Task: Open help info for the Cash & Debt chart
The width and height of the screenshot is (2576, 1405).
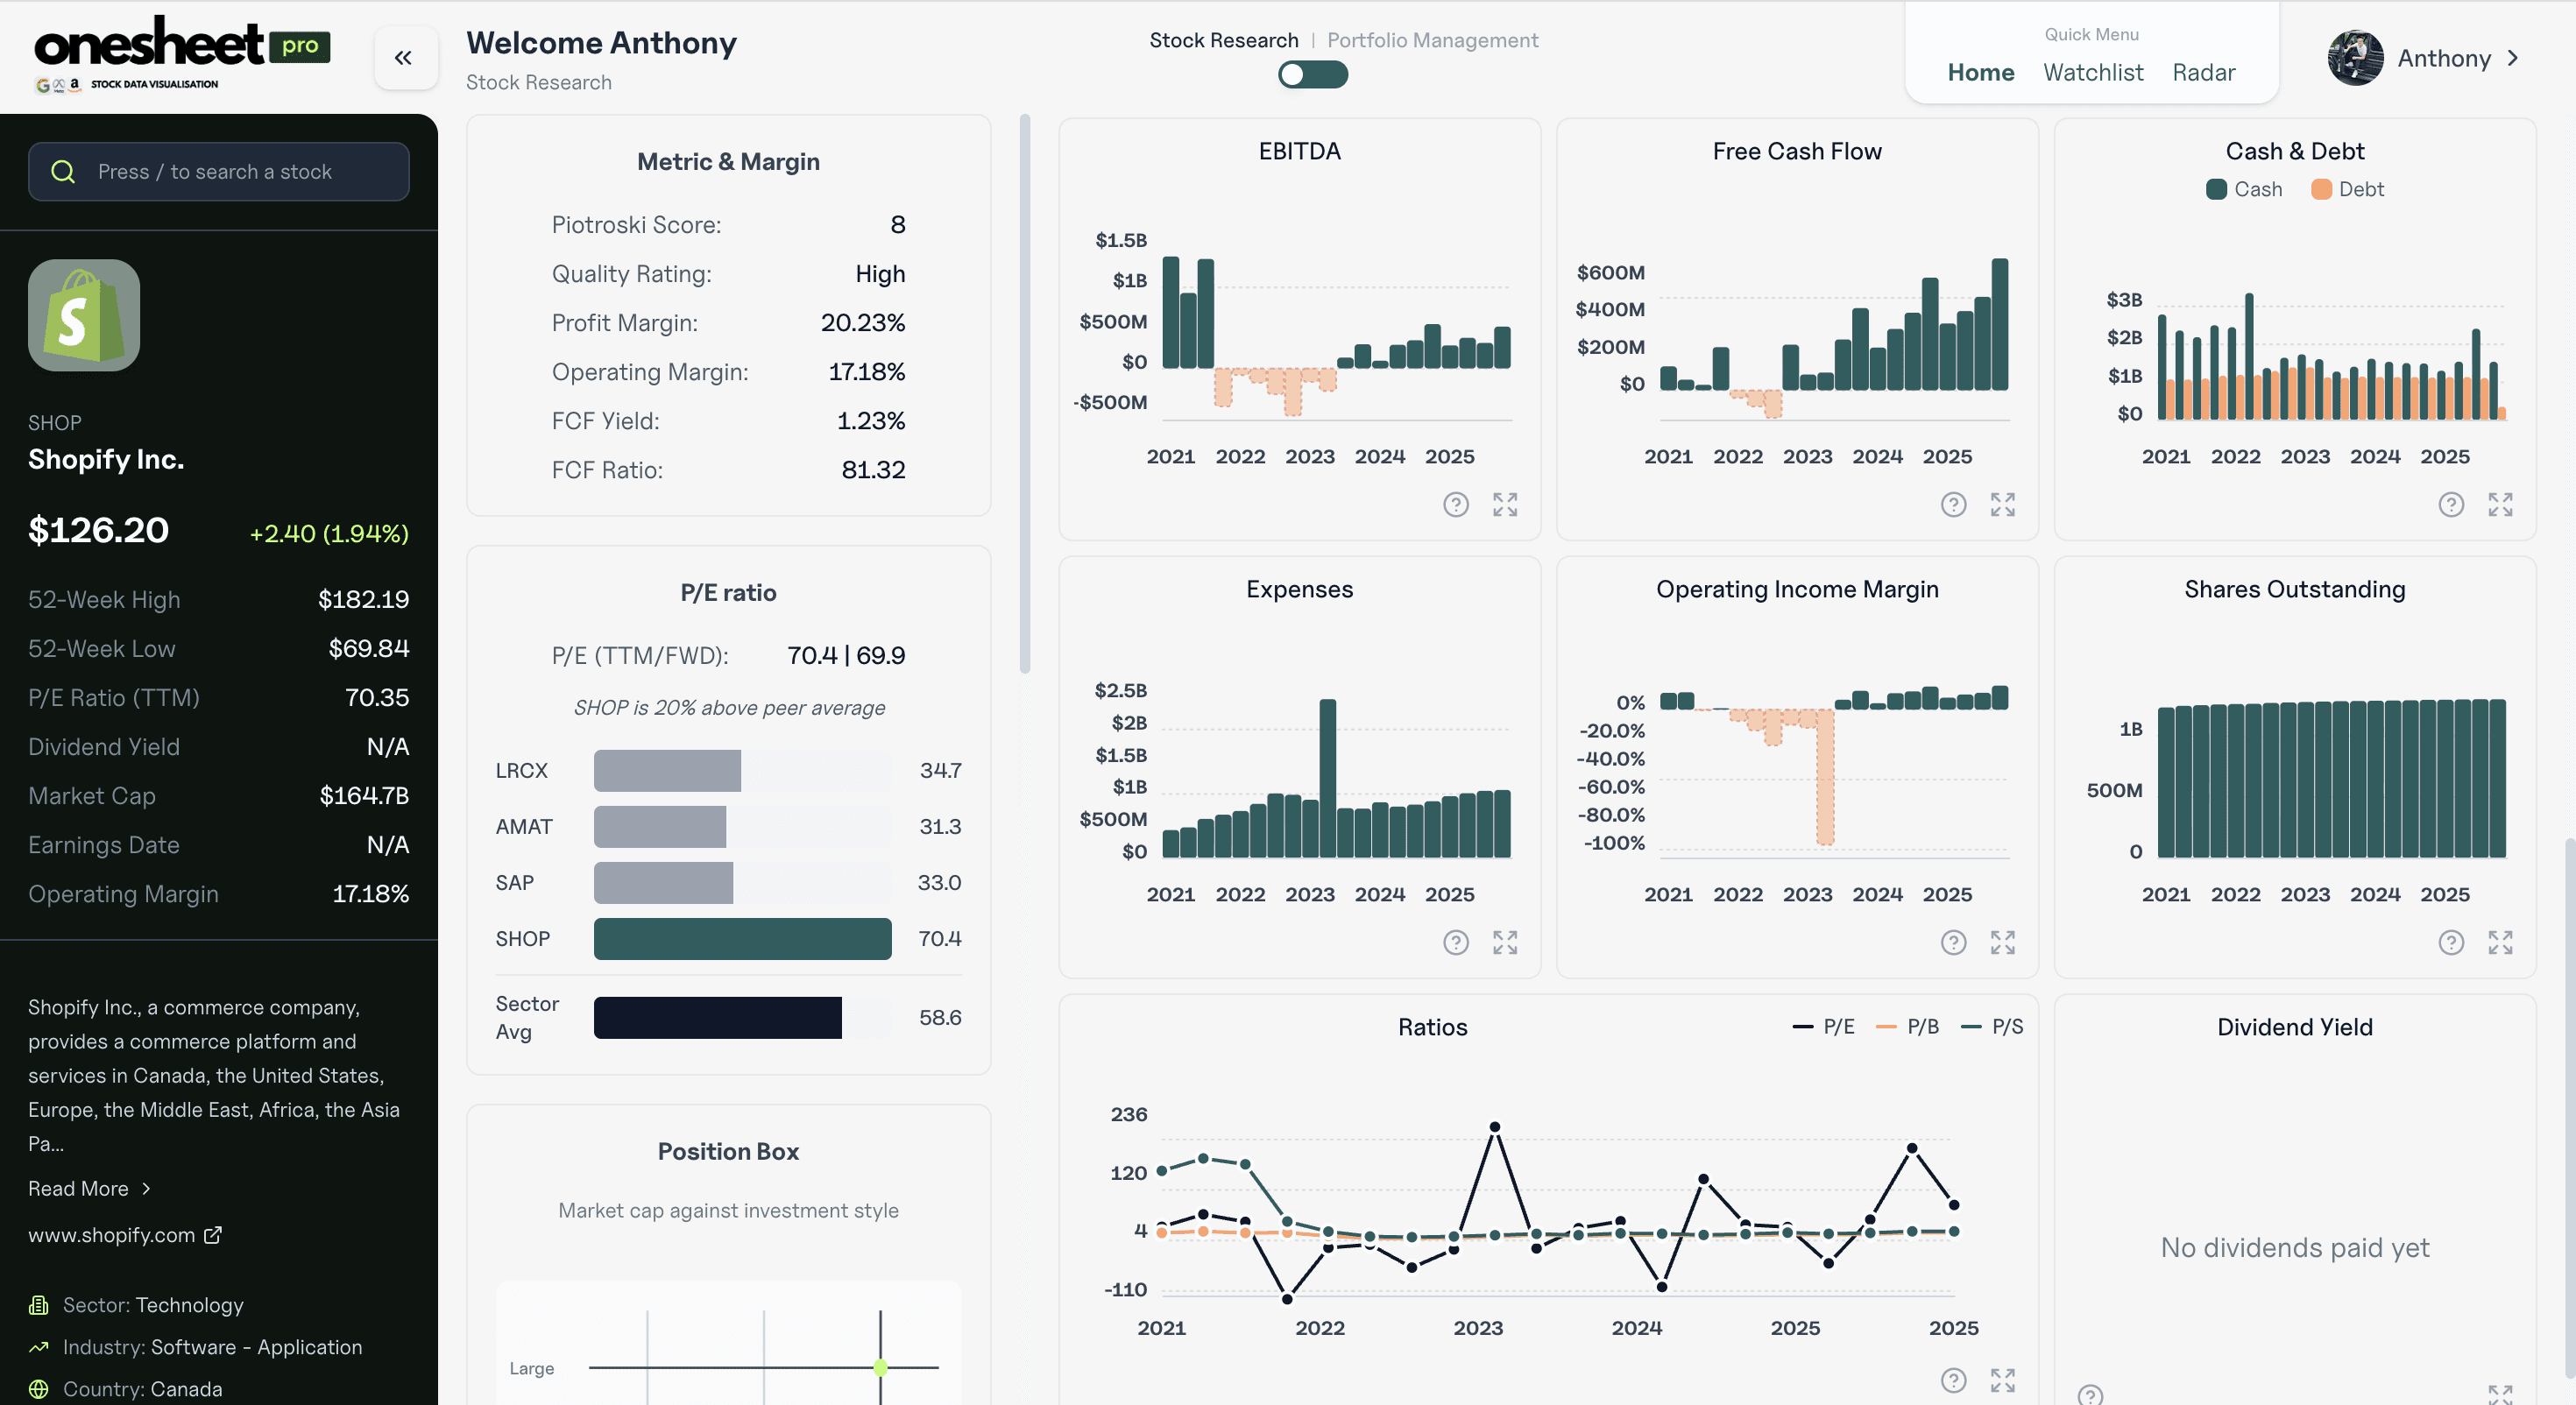Action: (2450, 505)
